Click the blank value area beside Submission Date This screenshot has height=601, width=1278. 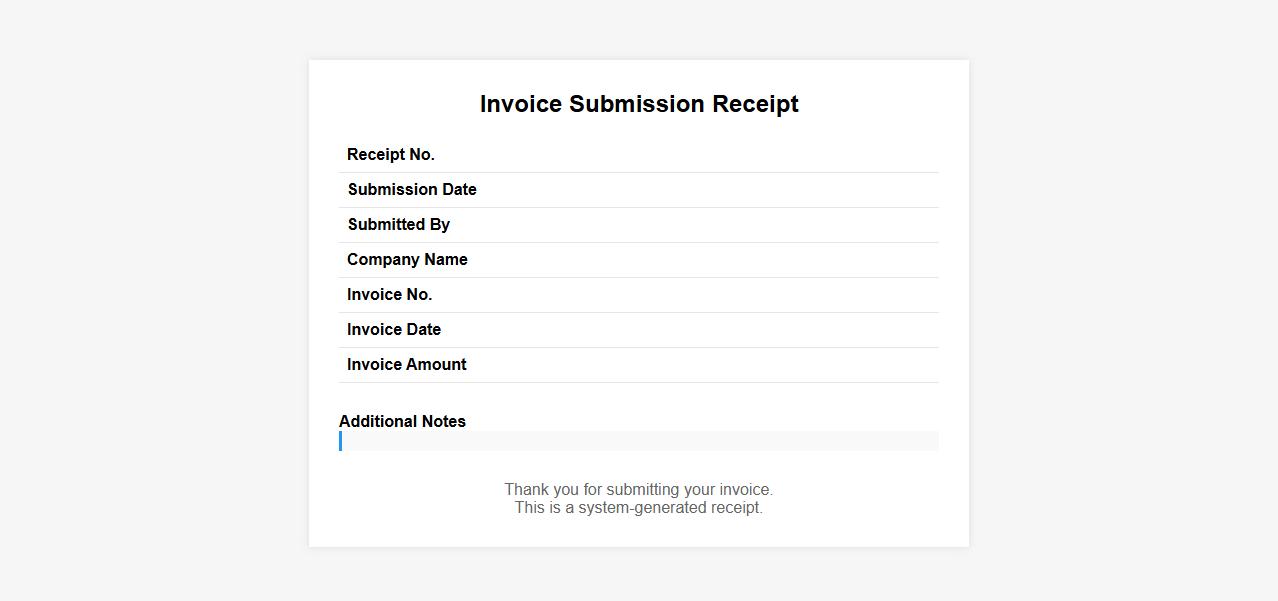pyautogui.click(x=700, y=190)
